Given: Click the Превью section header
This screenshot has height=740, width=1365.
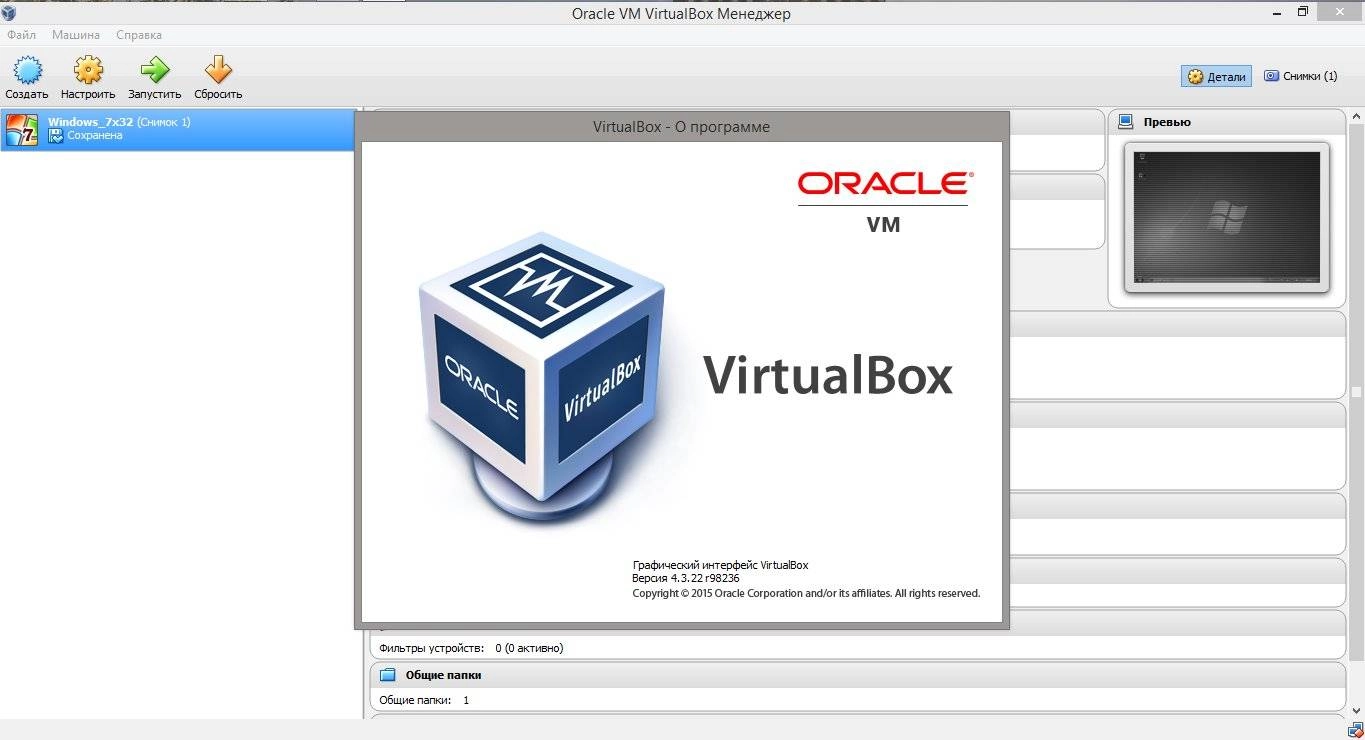Looking at the screenshot, I should pyautogui.click(x=1226, y=122).
